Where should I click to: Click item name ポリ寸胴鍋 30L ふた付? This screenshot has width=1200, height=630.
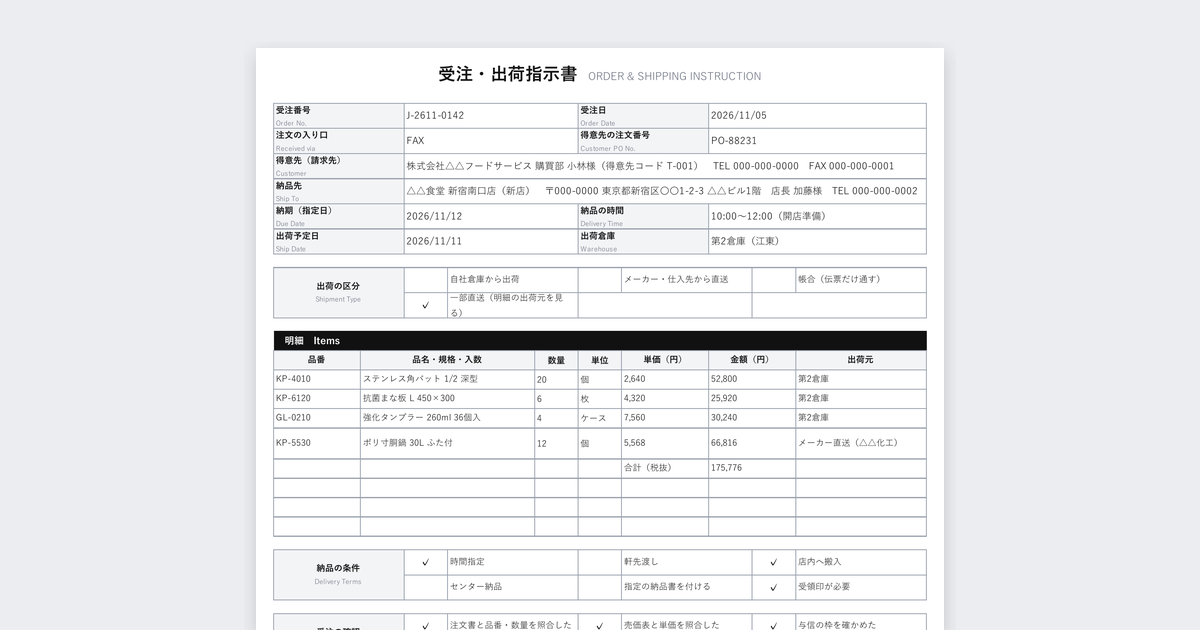(x=408, y=443)
